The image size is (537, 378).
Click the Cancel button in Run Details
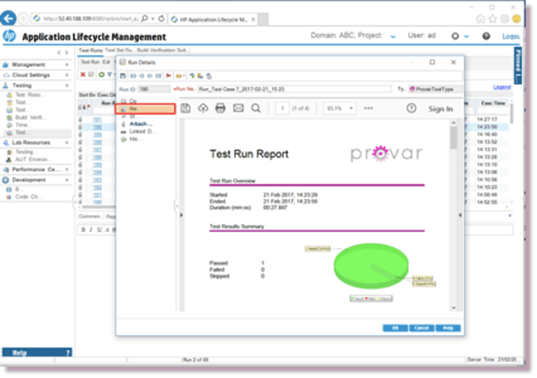[421, 328]
